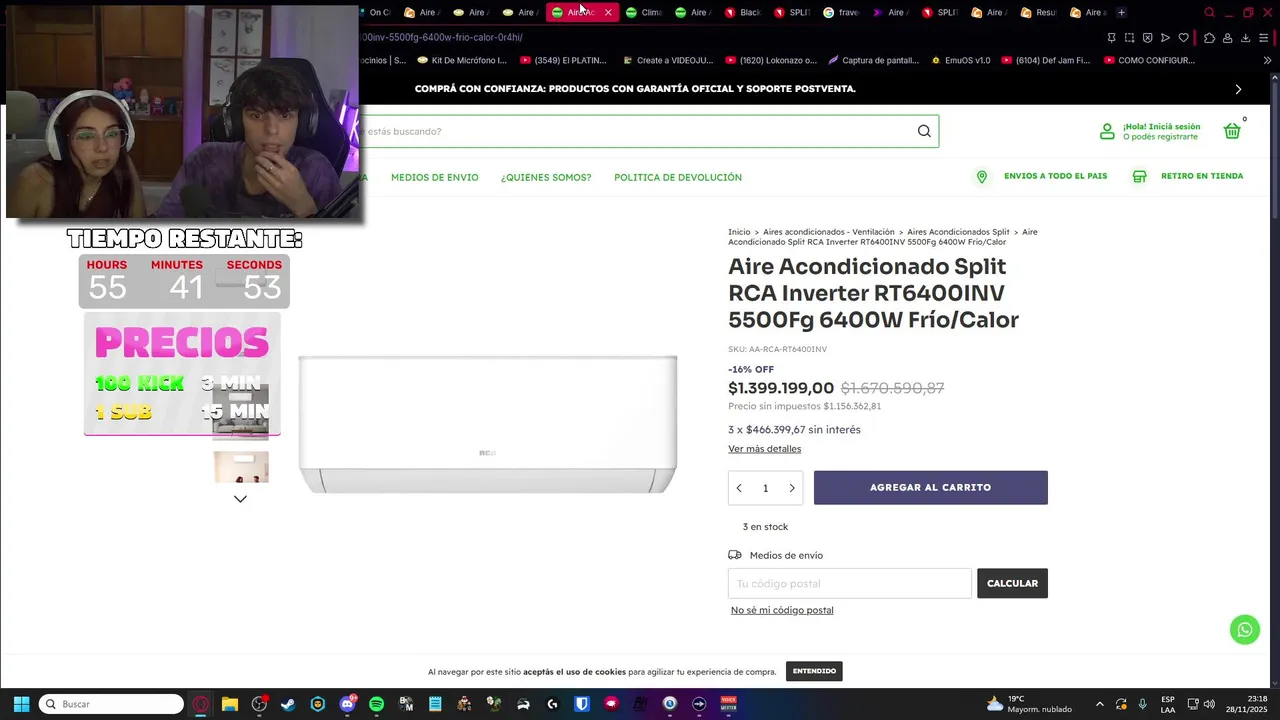Click the location pin icon for shipping
The image size is (1280, 720).
(x=982, y=176)
